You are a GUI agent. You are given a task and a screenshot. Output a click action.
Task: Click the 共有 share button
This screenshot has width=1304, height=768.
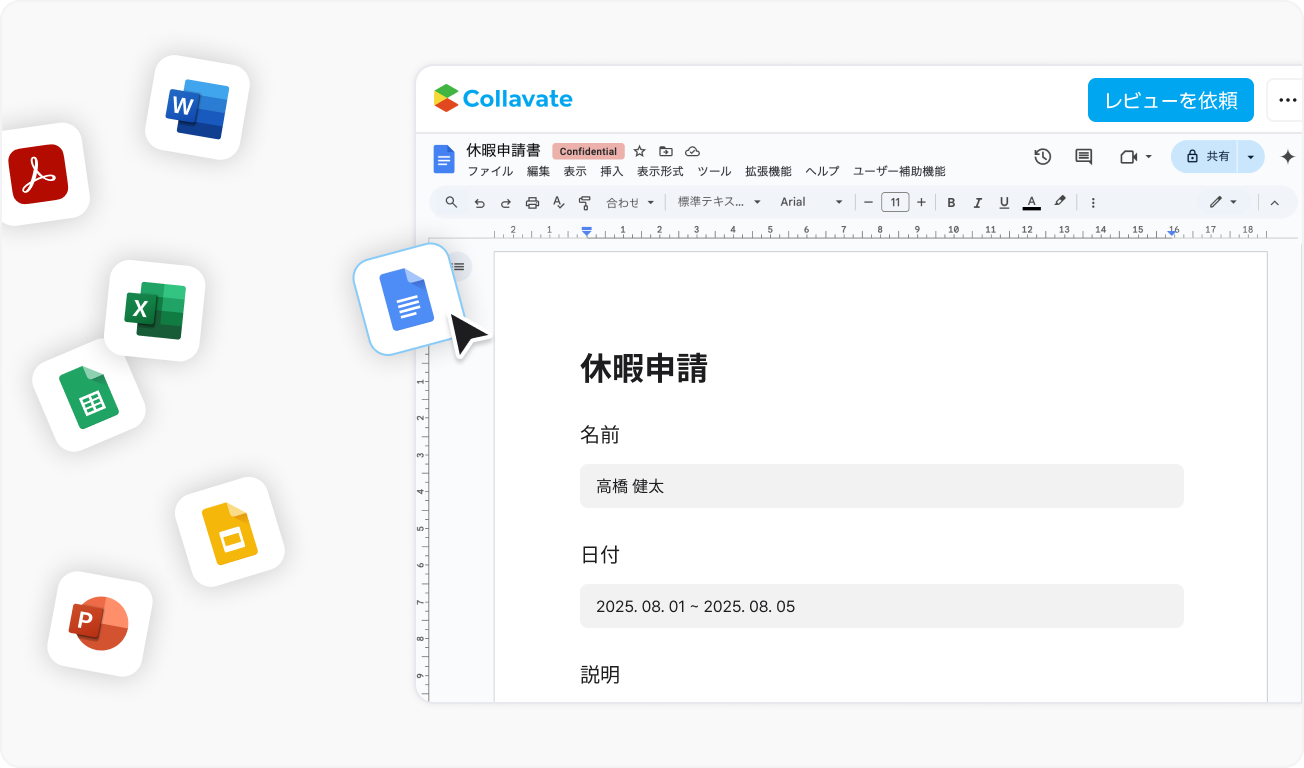click(1205, 157)
